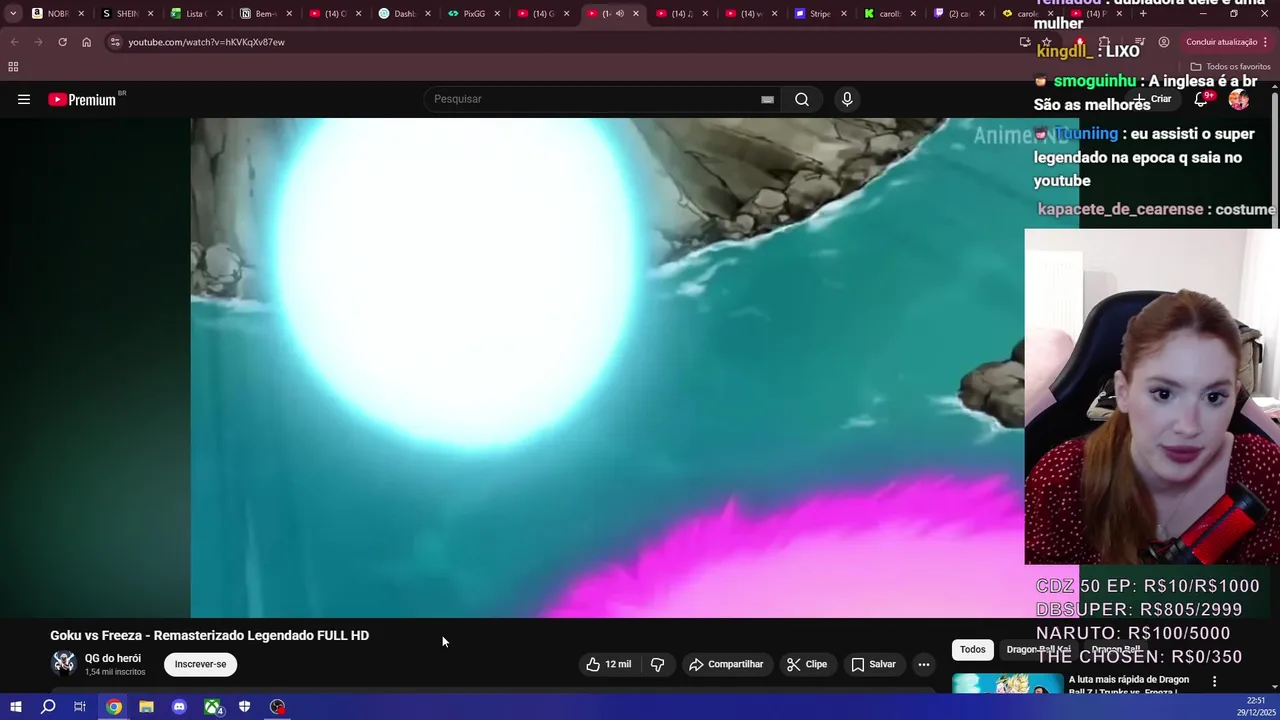This screenshot has width=1280, height=720.
Task: Open on-screen keyboard icon in search box
Action: click(767, 99)
